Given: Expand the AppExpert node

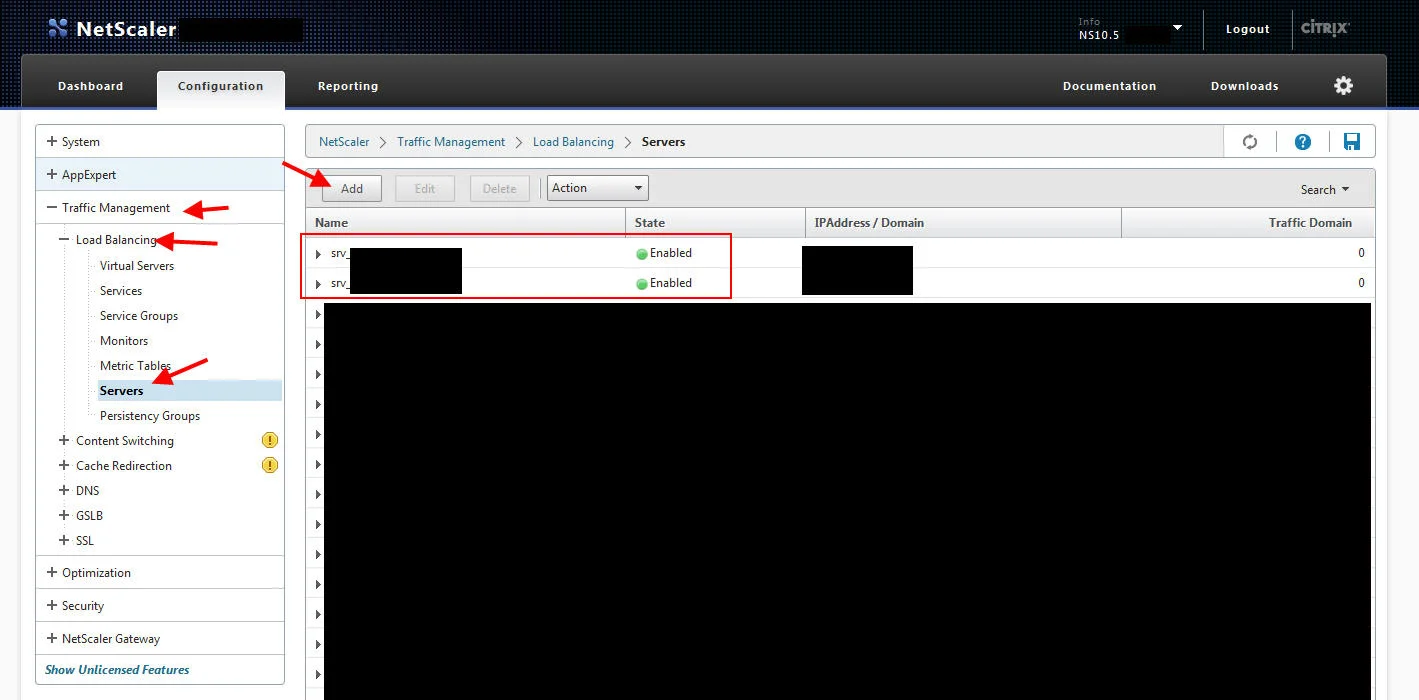Looking at the screenshot, I should [x=52, y=174].
